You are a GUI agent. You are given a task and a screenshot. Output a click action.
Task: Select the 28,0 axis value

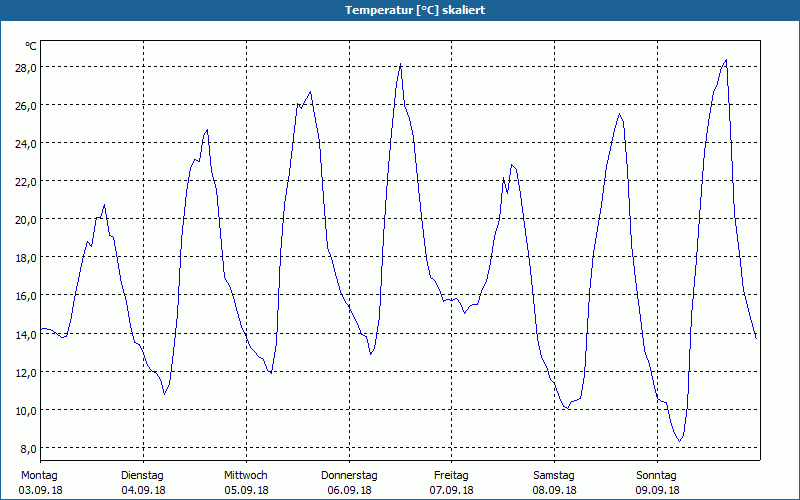coord(26,68)
